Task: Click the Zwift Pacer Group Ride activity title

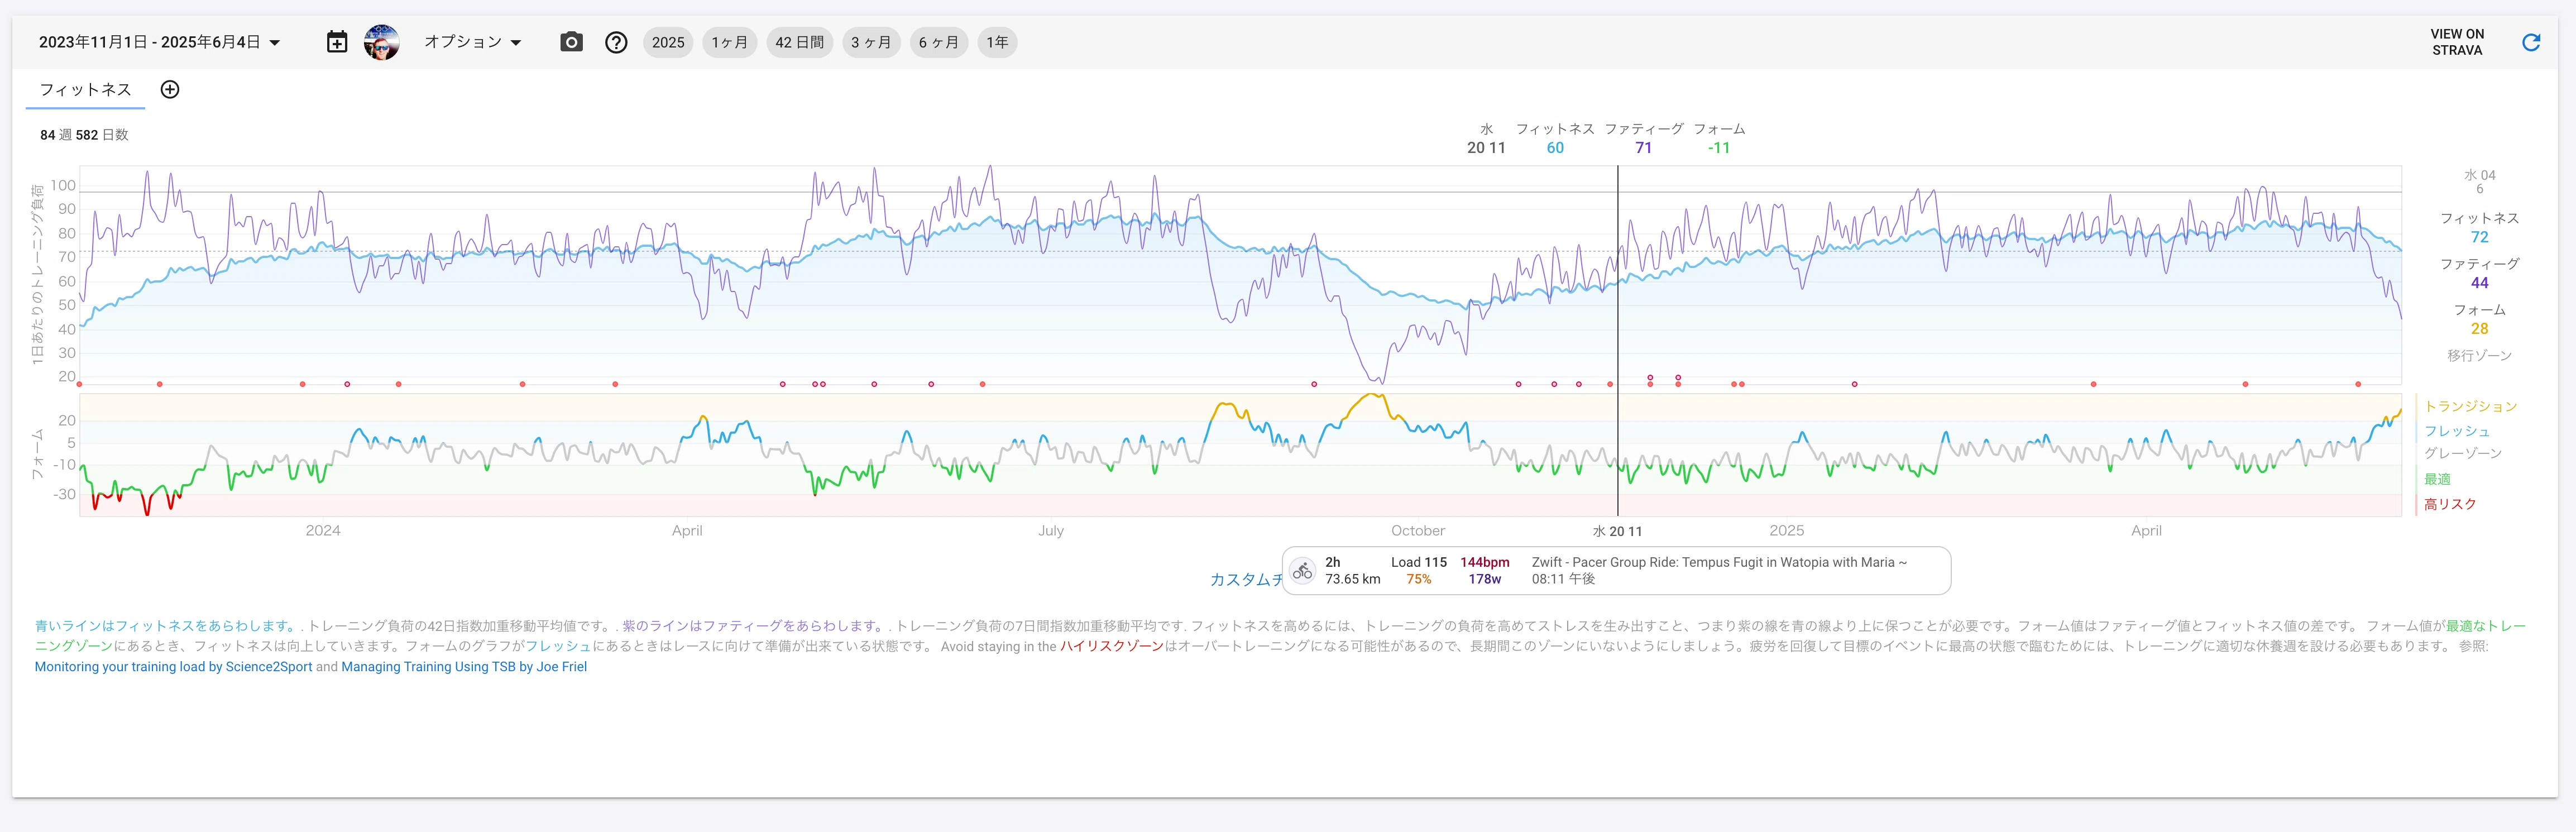Action: 1719,562
